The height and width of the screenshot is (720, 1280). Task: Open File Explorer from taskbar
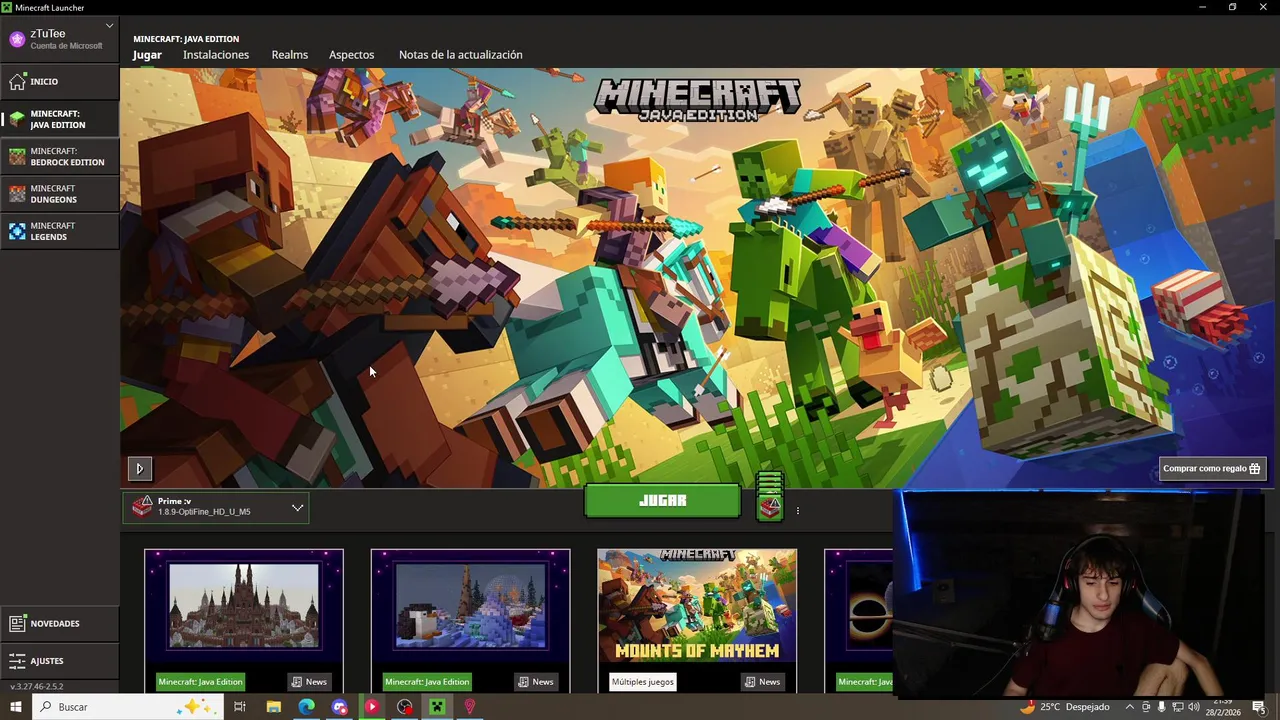click(x=273, y=707)
